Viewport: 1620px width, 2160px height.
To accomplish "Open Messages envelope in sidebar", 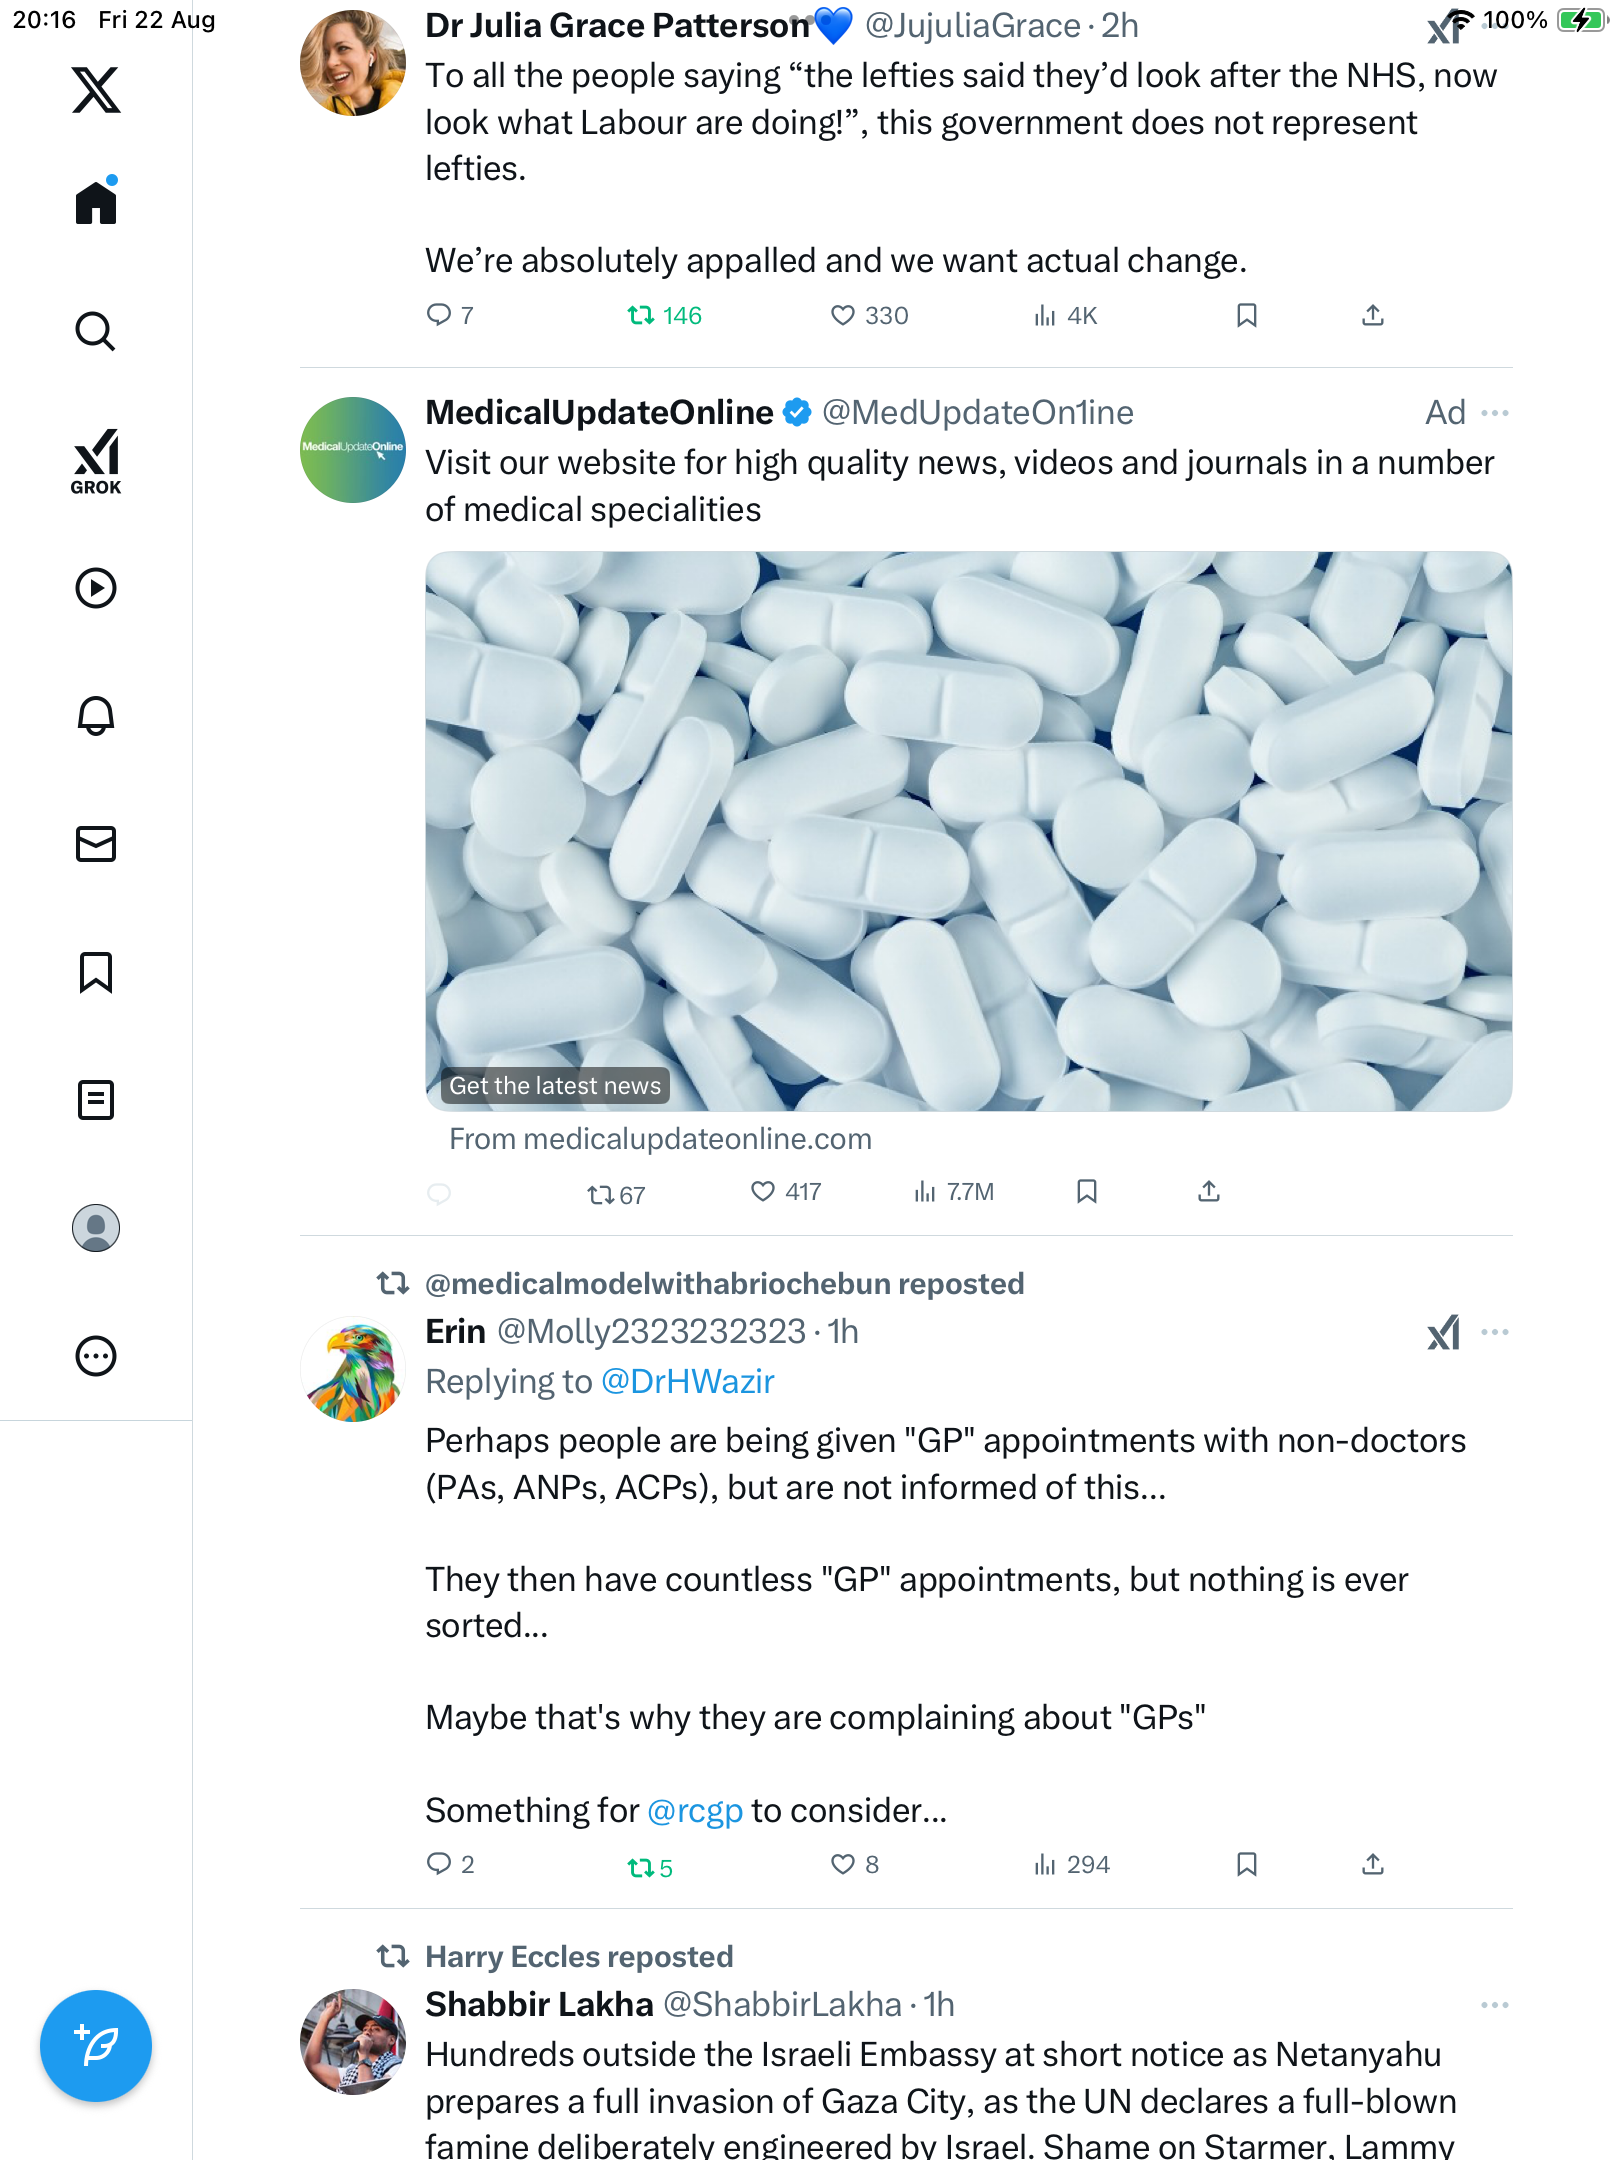I will point(96,844).
